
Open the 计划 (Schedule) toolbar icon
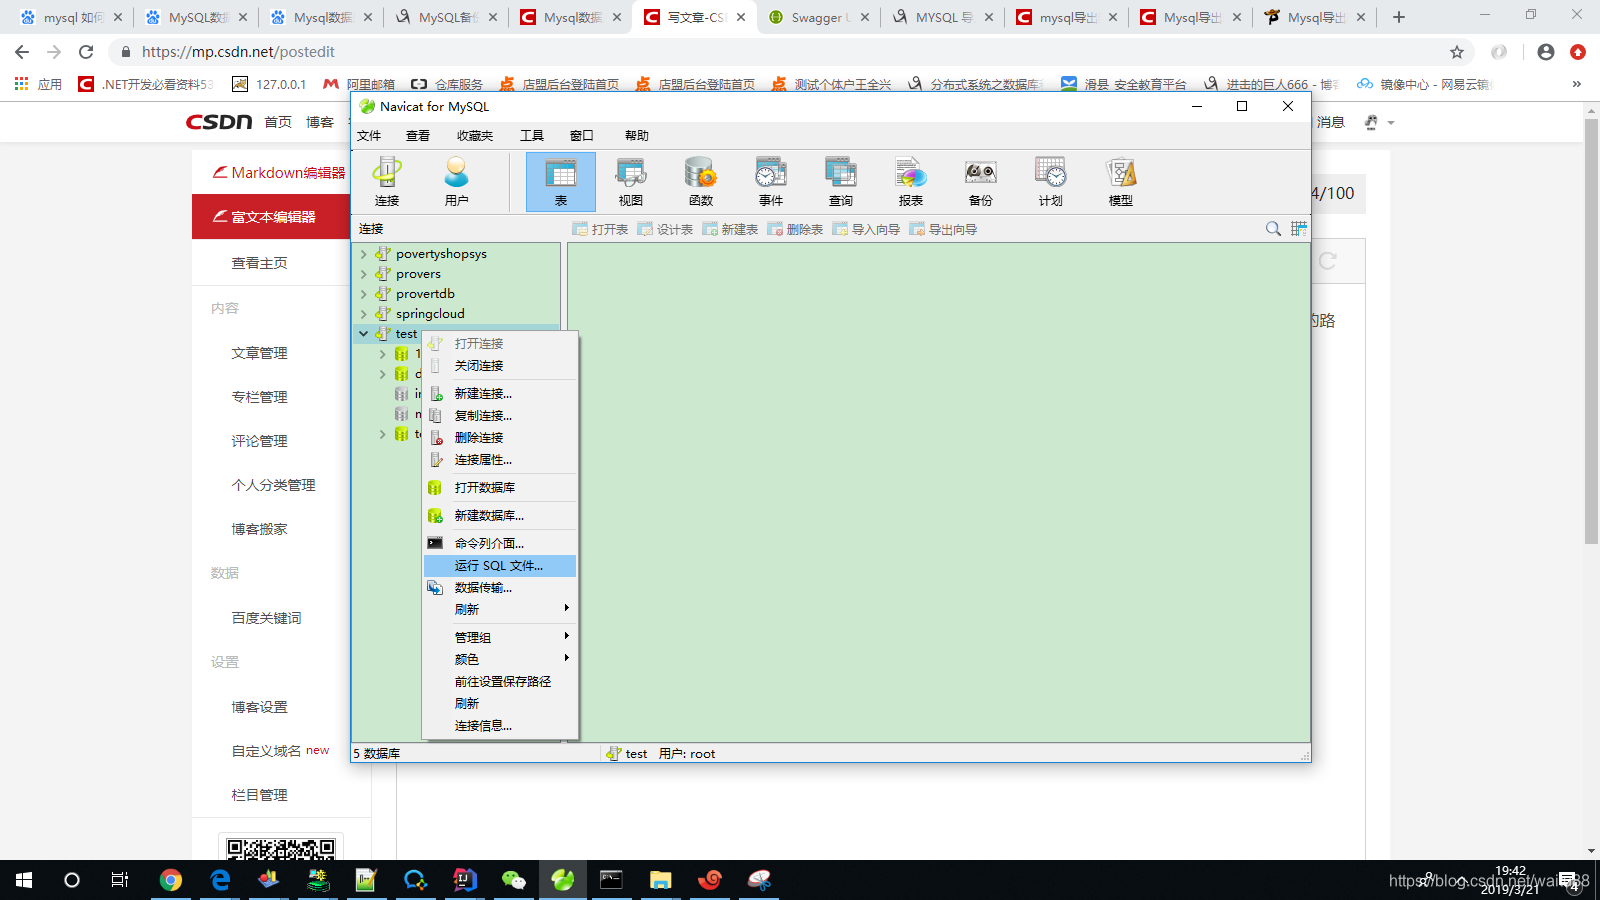(x=1051, y=181)
